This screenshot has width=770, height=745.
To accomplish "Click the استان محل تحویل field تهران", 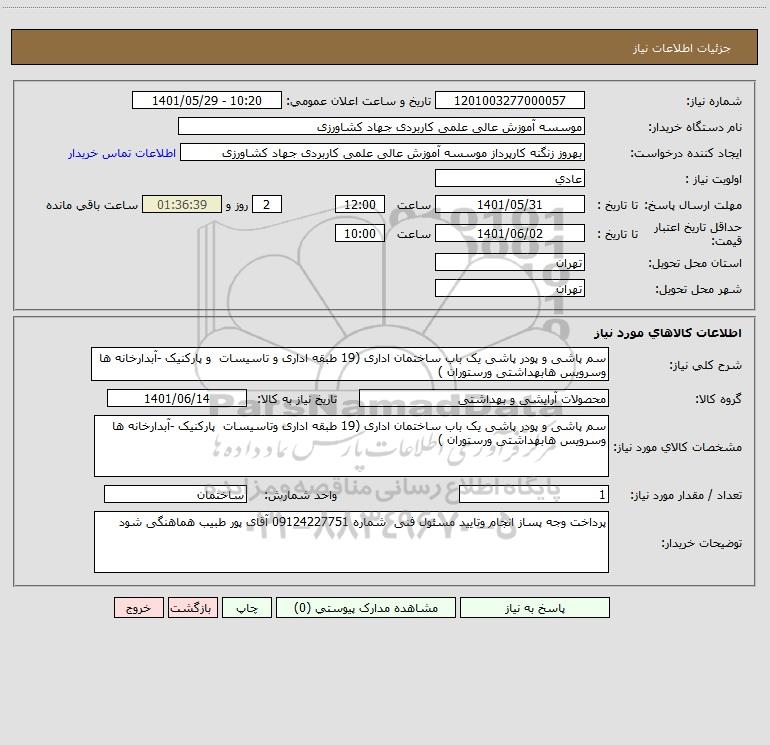I will pyautogui.click(x=510, y=262).
